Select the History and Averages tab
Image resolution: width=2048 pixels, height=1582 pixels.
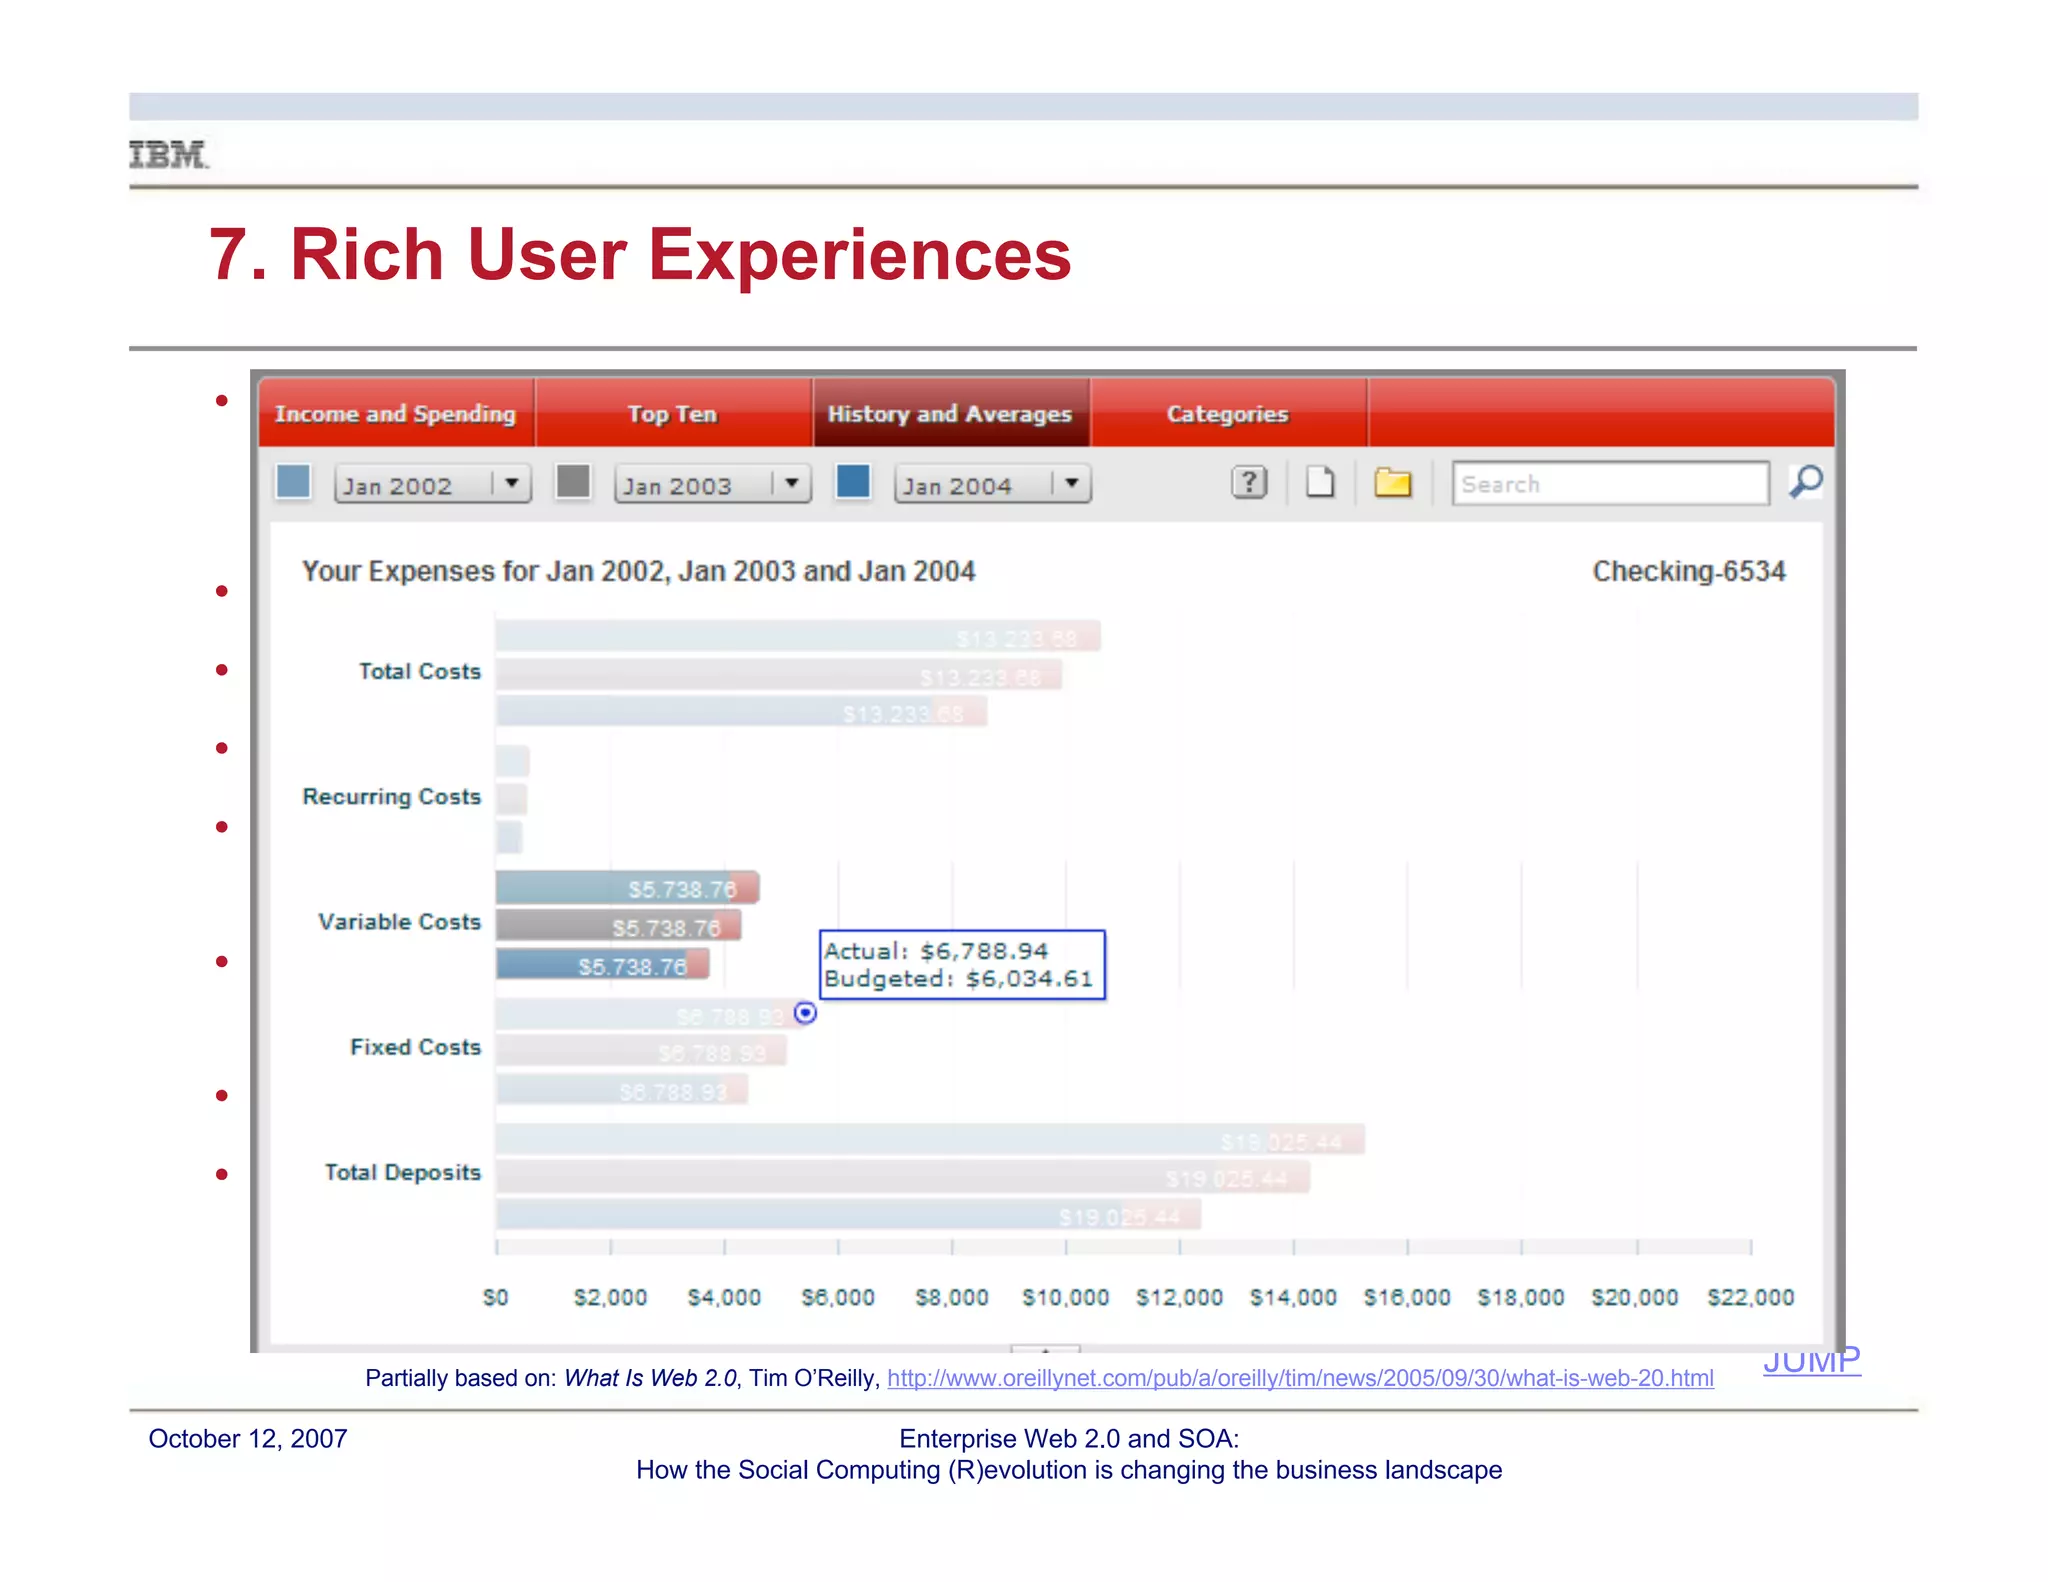(950, 414)
